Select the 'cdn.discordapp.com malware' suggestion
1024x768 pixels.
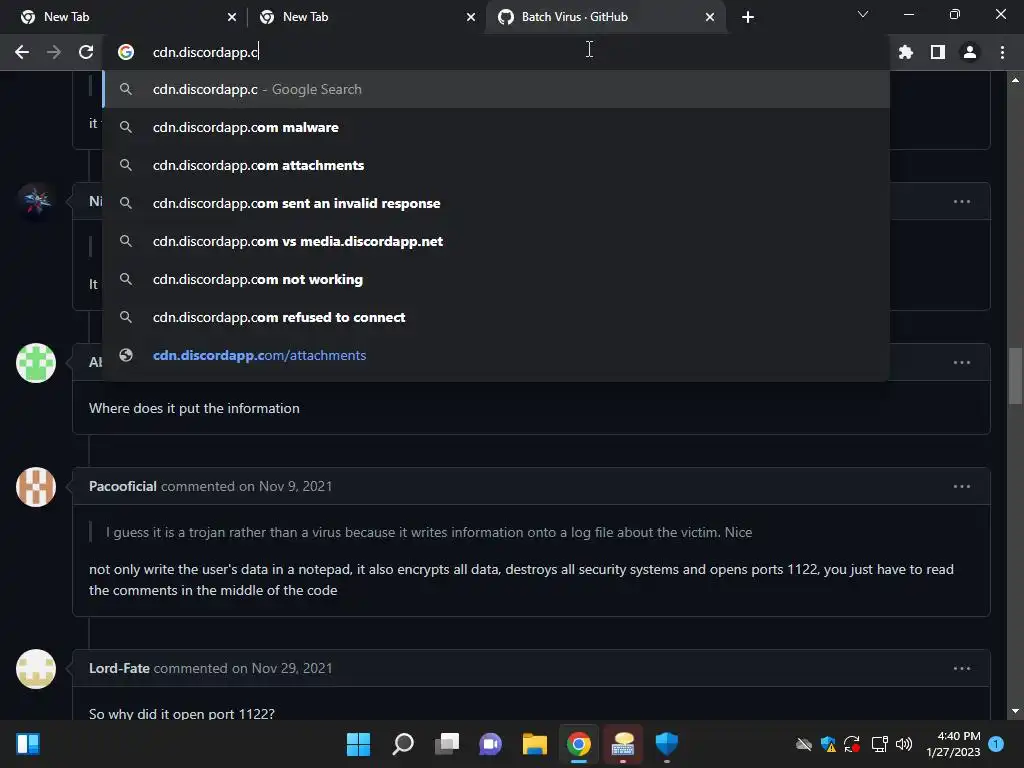pos(496,127)
